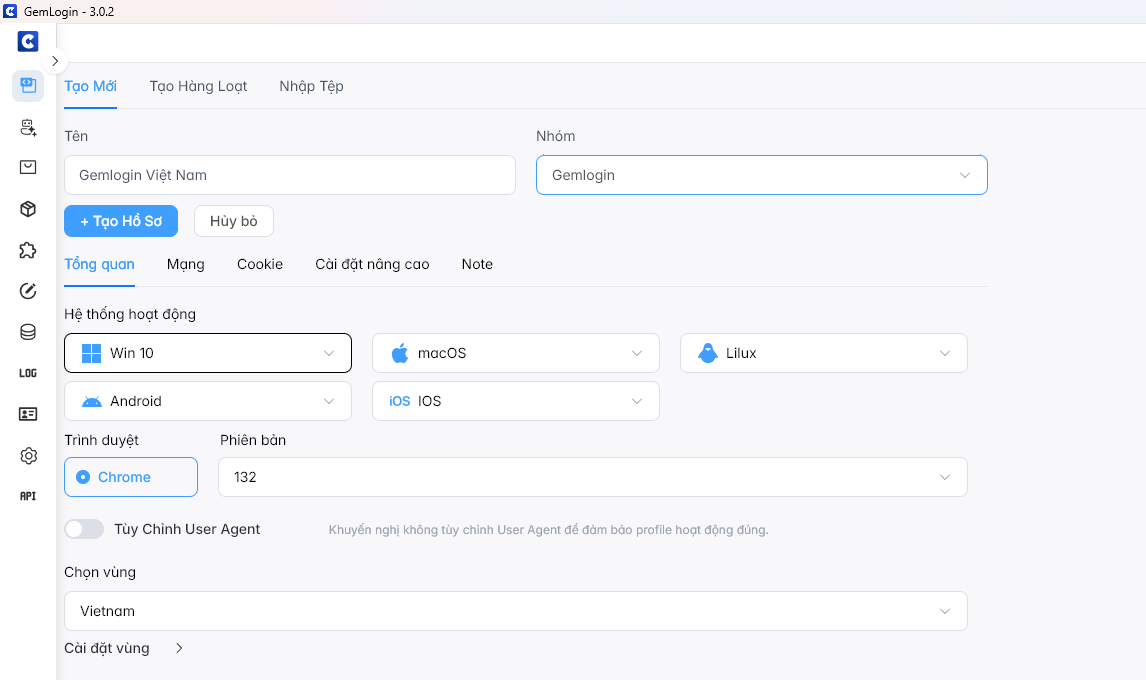The image size is (1146, 680).
Task: Open the settings gear in sidebar
Action: pos(28,456)
